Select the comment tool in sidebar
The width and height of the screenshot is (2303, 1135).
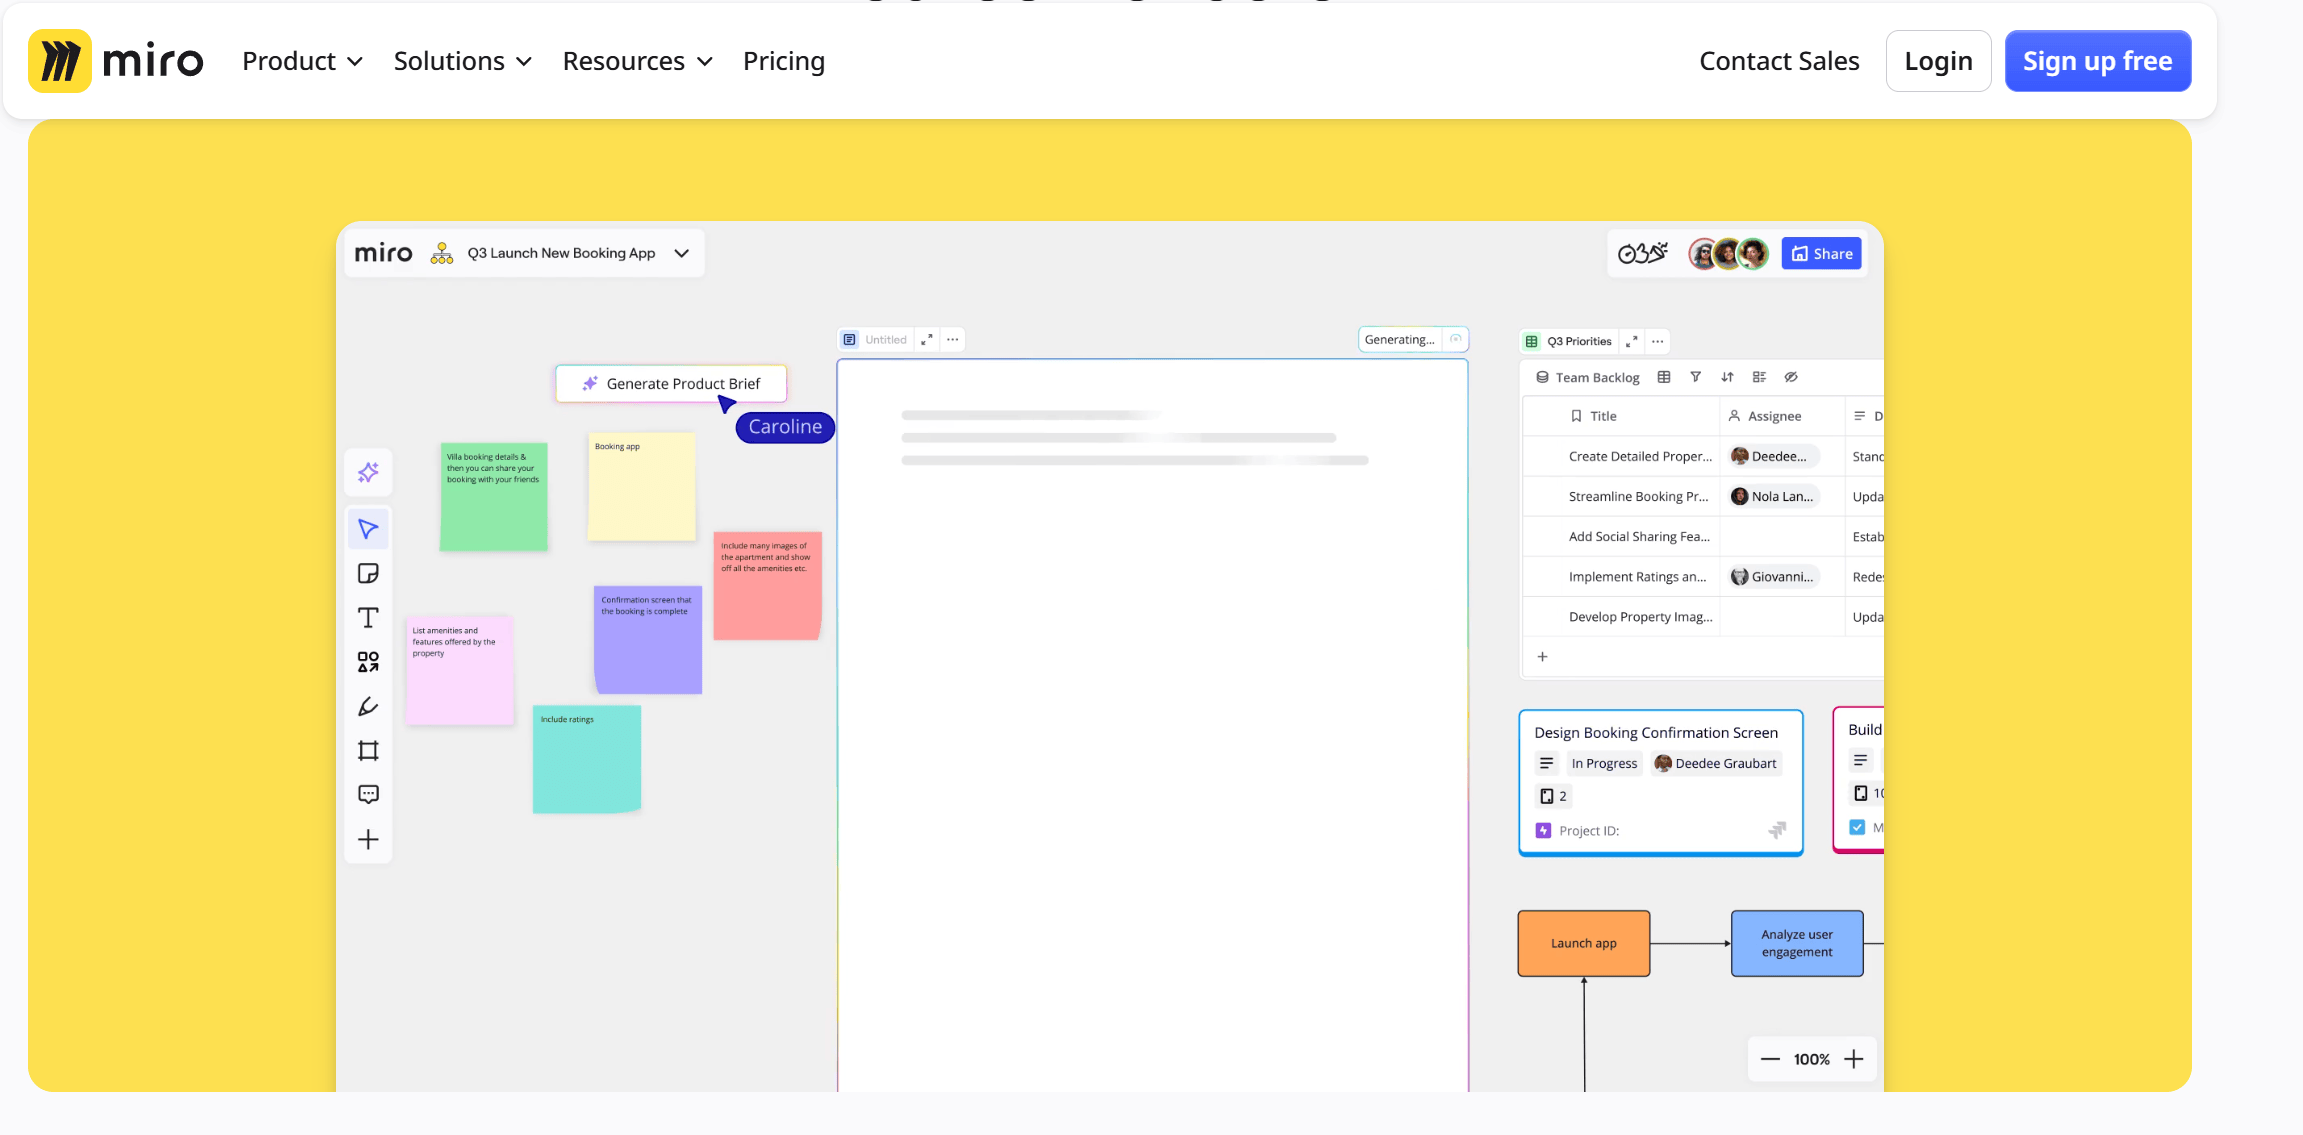tap(368, 795)
